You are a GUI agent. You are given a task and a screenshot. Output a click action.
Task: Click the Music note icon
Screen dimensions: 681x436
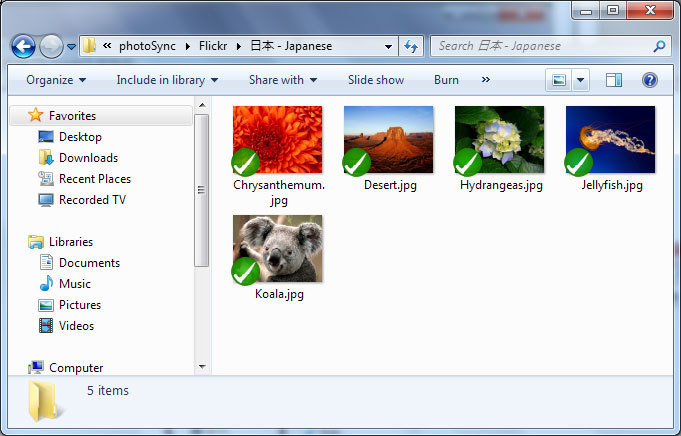point(46,283)
